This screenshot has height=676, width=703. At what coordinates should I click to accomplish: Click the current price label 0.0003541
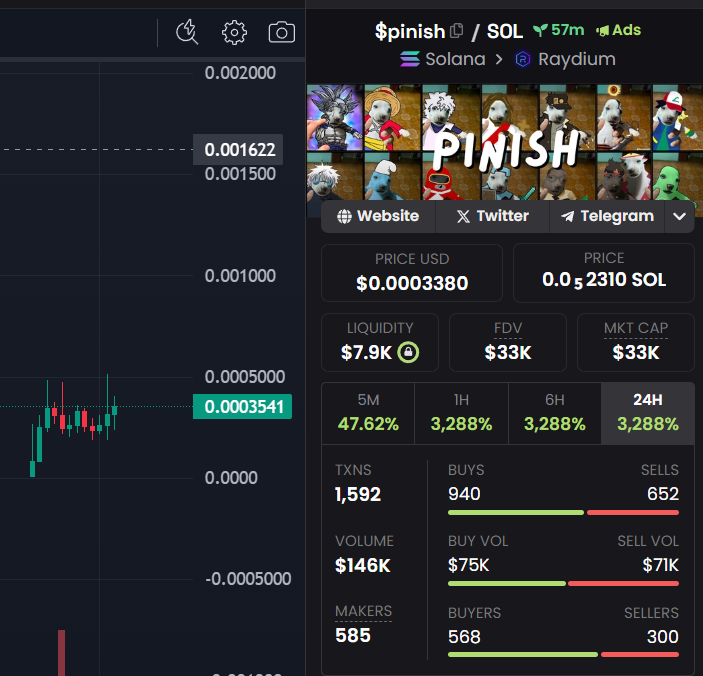[243, 407]
